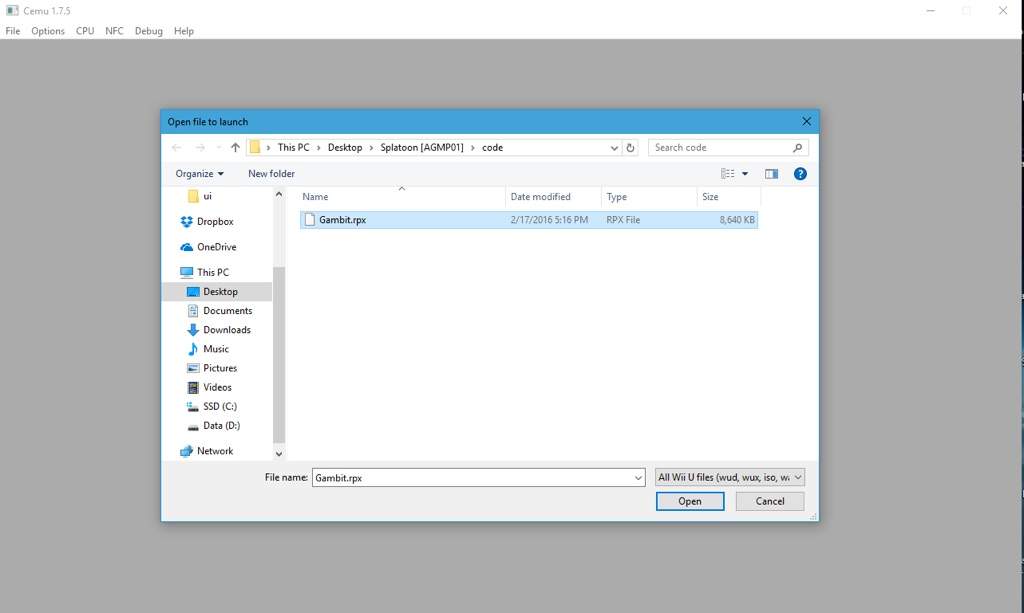Select the Gambit.rpx file
The width and height of the screenshot is (1024, 613).
529,220
